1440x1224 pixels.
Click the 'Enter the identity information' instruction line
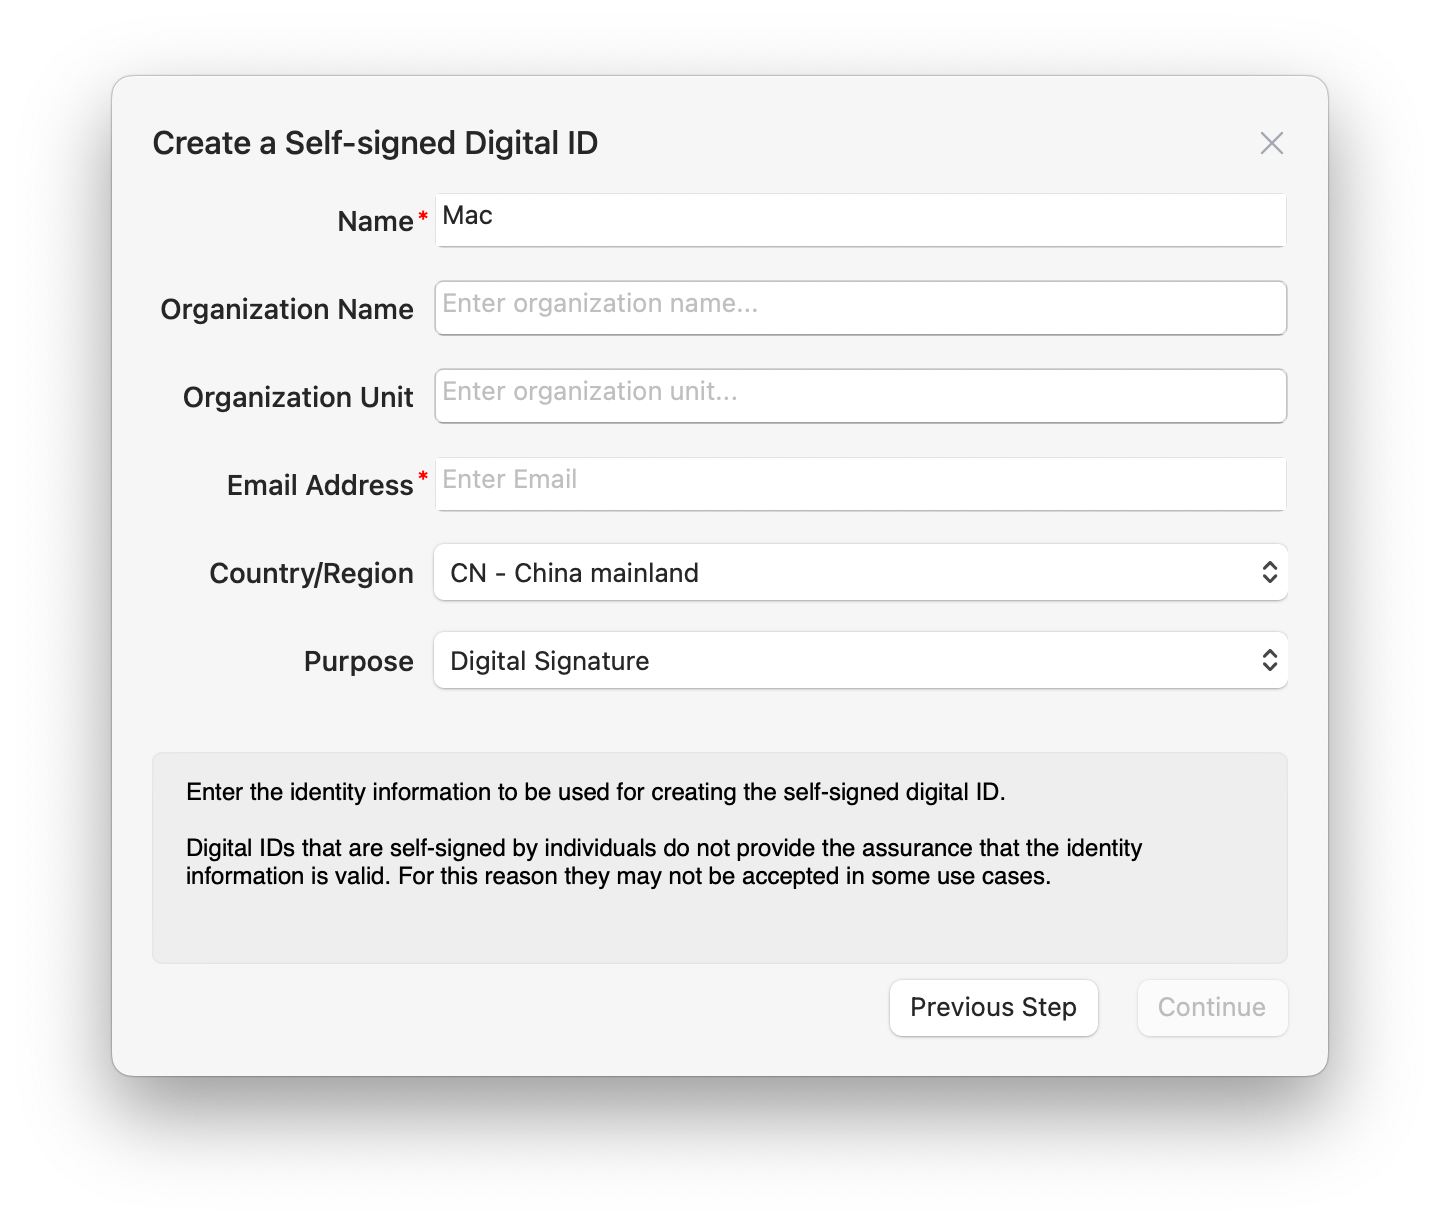click(x=595, y=792)
